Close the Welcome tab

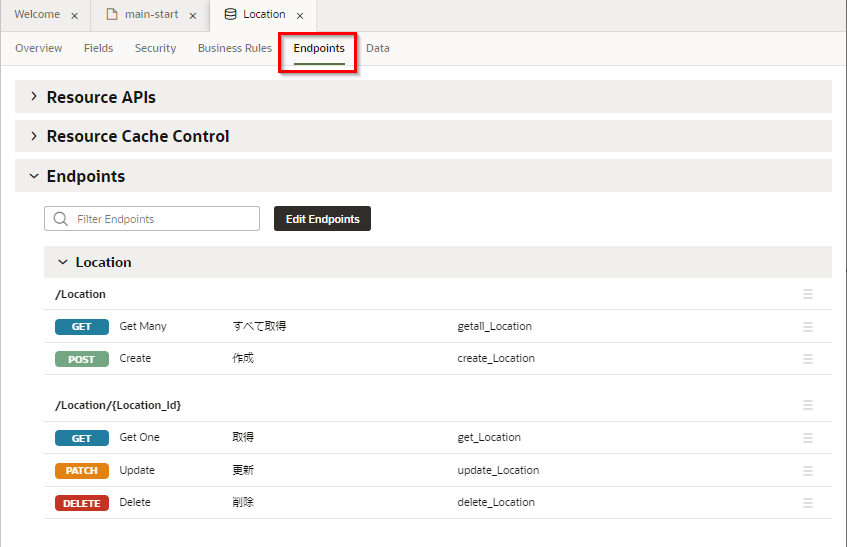coord(75,16)
